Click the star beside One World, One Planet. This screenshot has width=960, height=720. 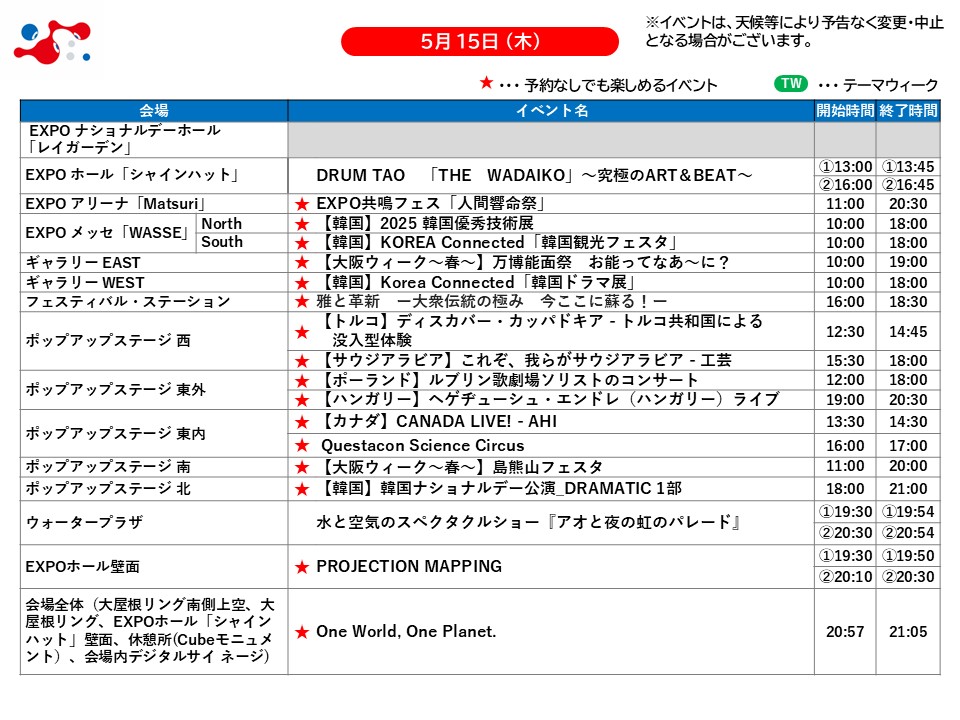point(301,632)
